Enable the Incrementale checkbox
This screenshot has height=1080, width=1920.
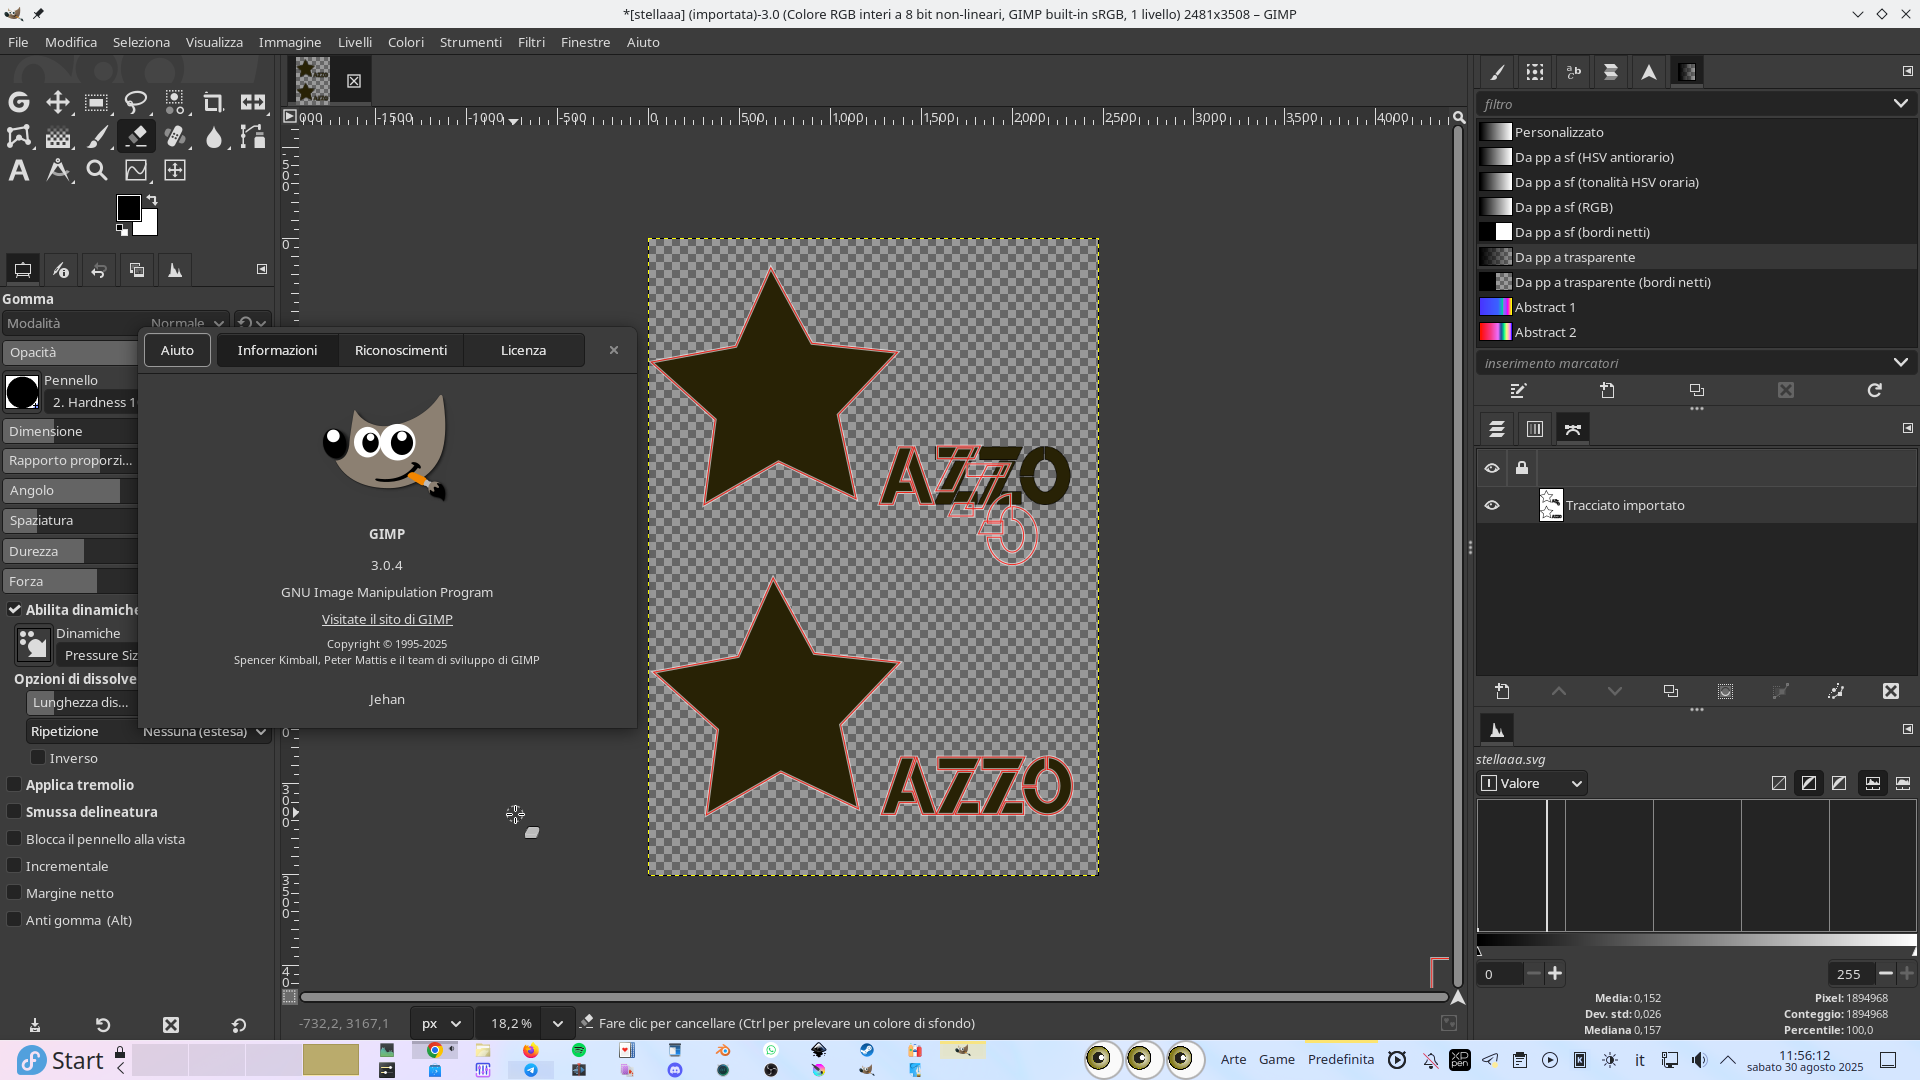pos(15,866)
